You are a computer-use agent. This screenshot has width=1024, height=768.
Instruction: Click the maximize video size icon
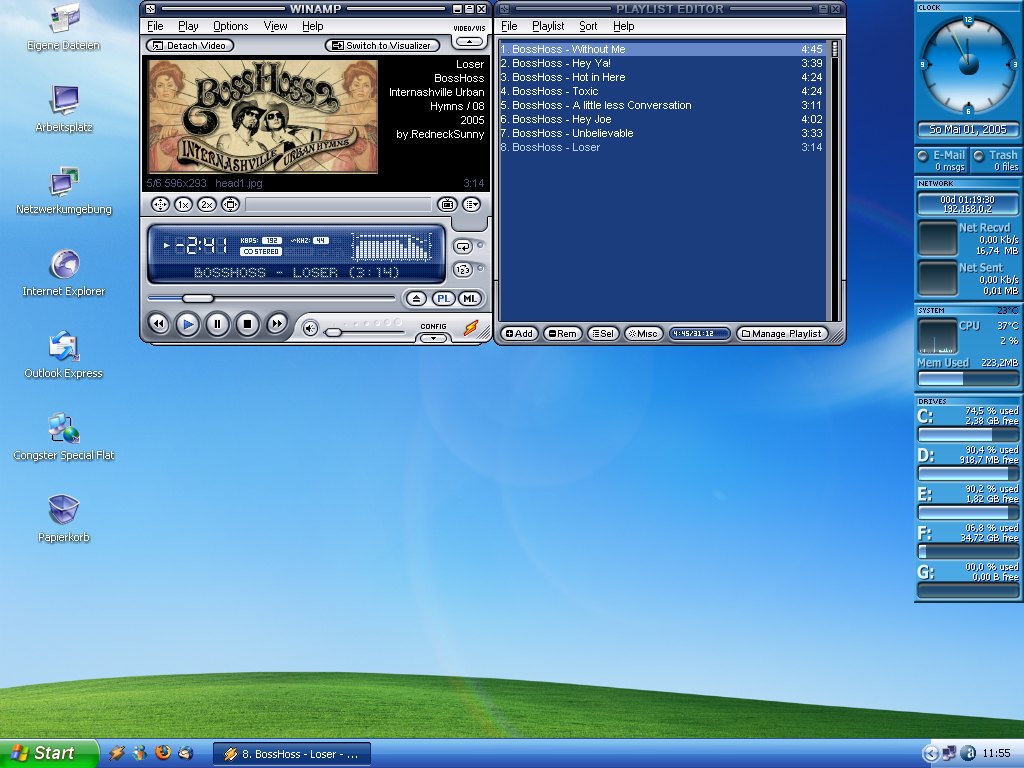(231, 205)
